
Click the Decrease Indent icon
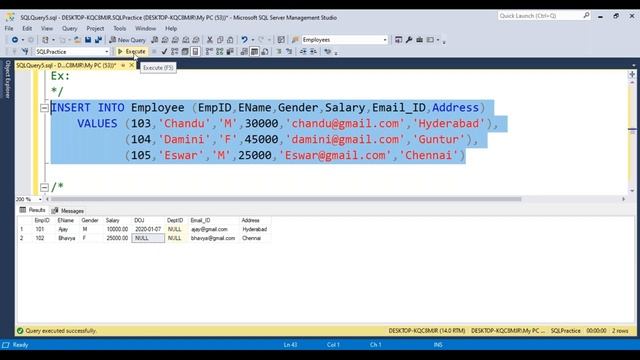pyautogui.click(x=303, y=51)
